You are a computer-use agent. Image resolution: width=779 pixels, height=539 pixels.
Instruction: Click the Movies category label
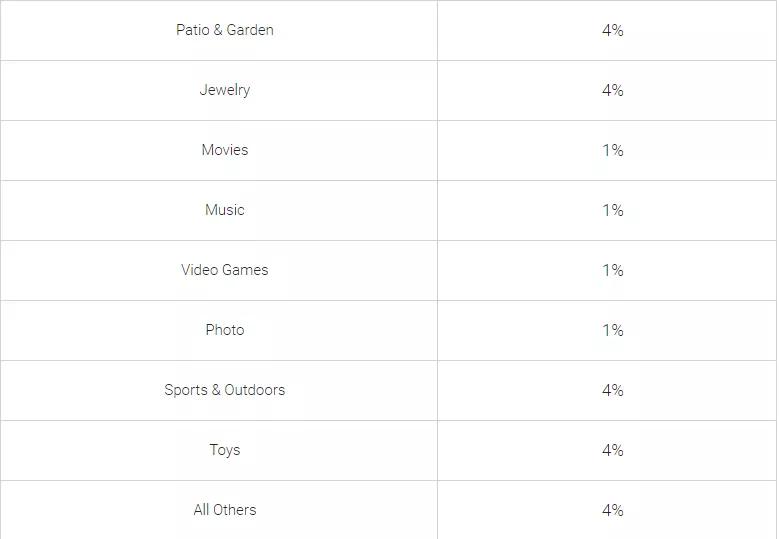point(224,150)
